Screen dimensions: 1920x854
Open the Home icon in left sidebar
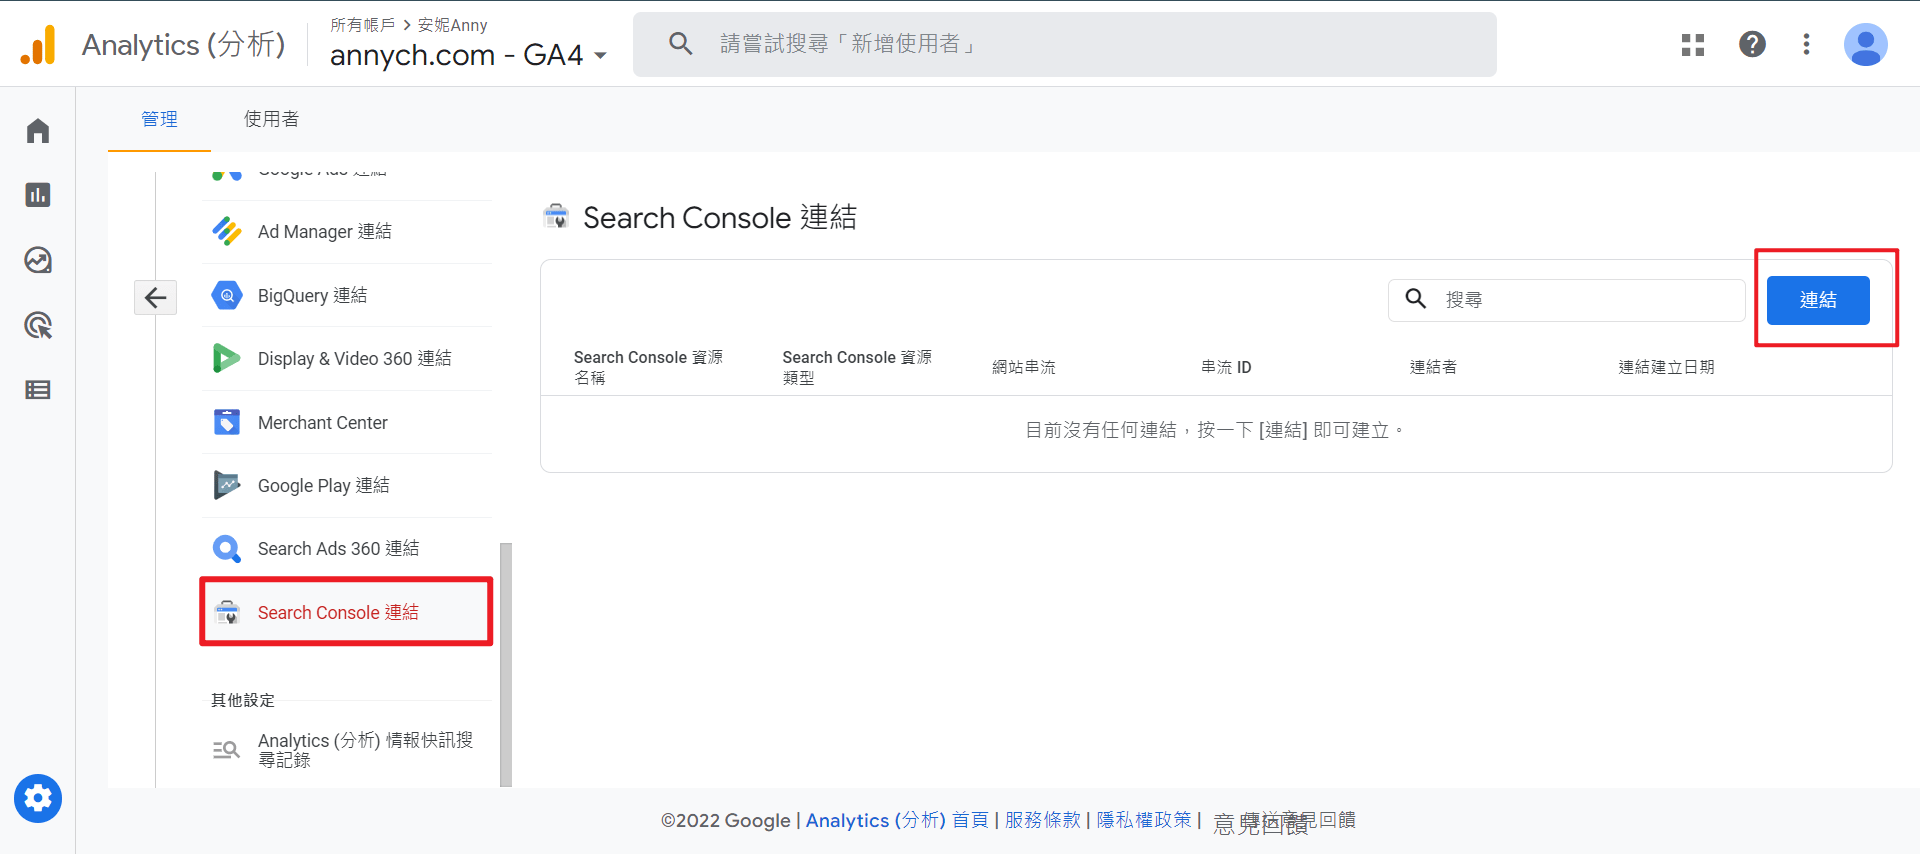(38, 131)
